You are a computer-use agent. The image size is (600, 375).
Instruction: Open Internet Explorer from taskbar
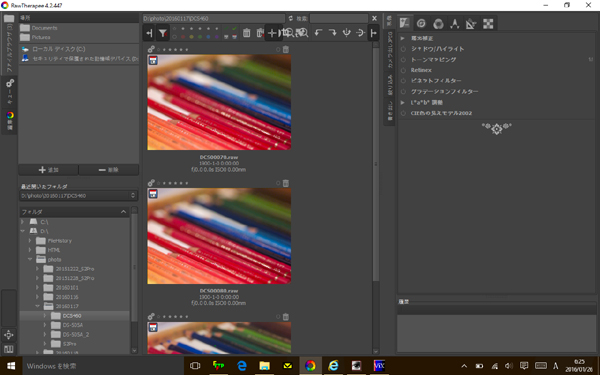[333, 366]
